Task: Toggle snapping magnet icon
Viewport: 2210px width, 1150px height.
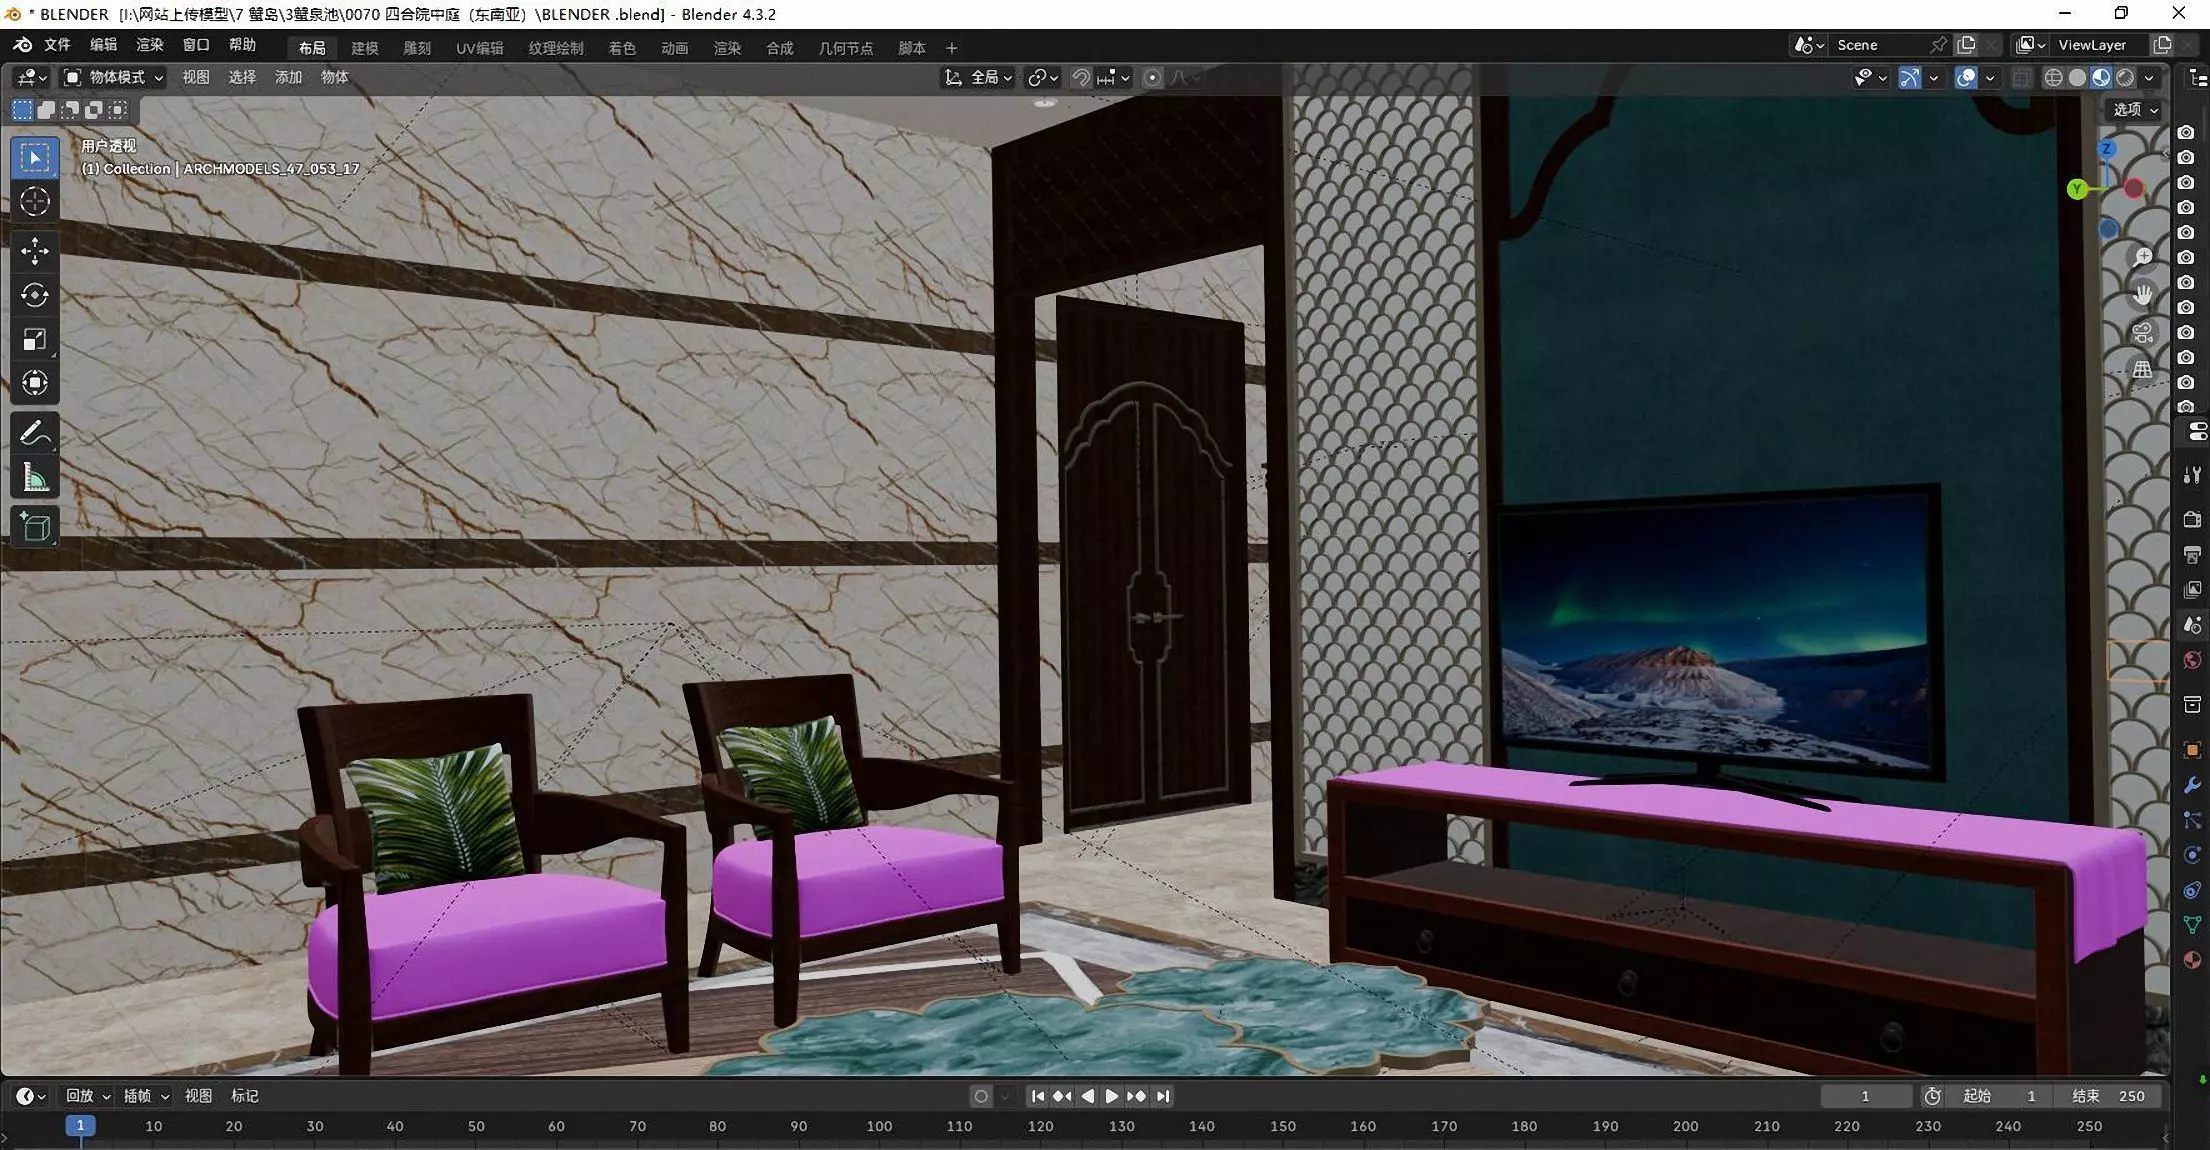Action: [x=1081, y=77]
